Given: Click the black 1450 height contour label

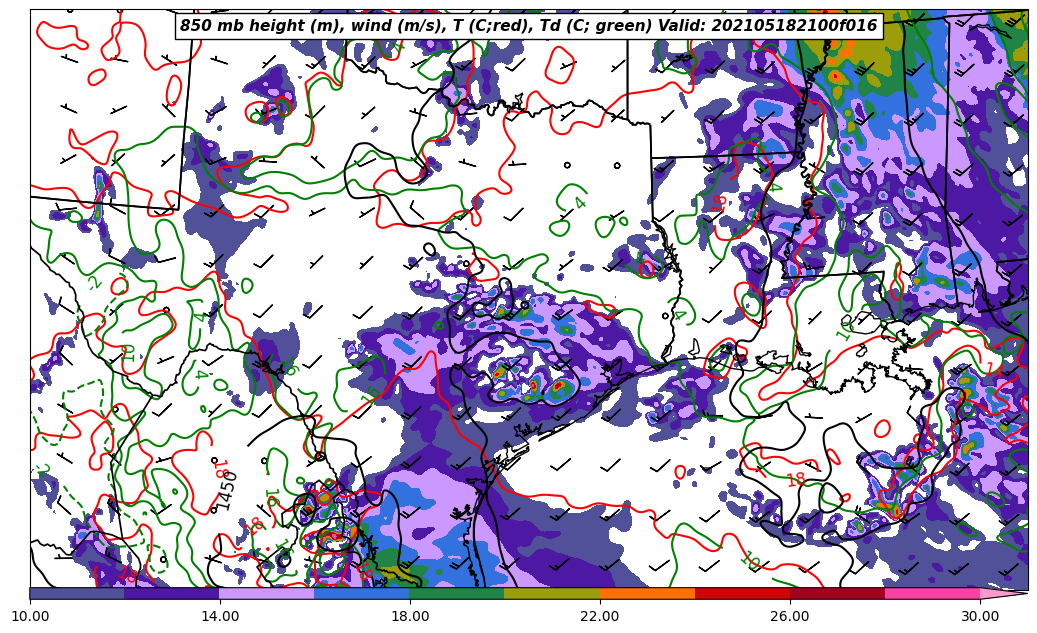Looking at the screenshot, I should 227,490.
